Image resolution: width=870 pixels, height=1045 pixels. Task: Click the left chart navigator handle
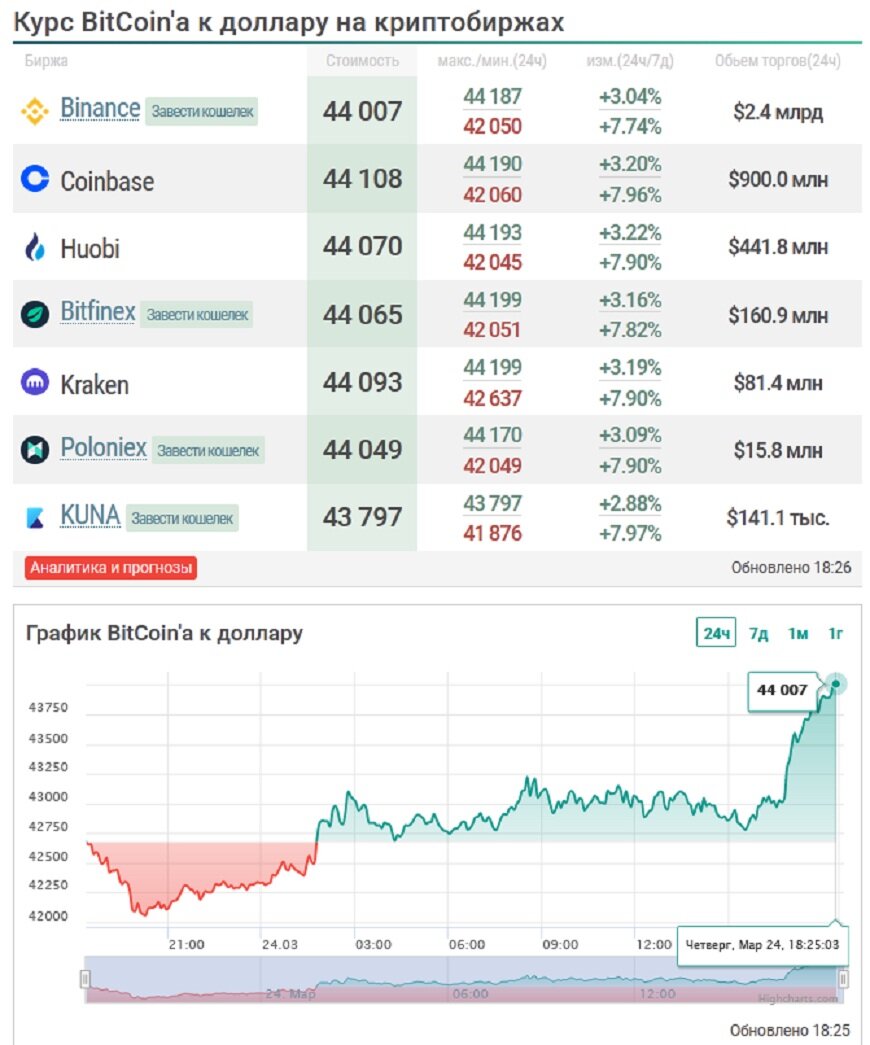pyautogui.click(x=85, y=978)
